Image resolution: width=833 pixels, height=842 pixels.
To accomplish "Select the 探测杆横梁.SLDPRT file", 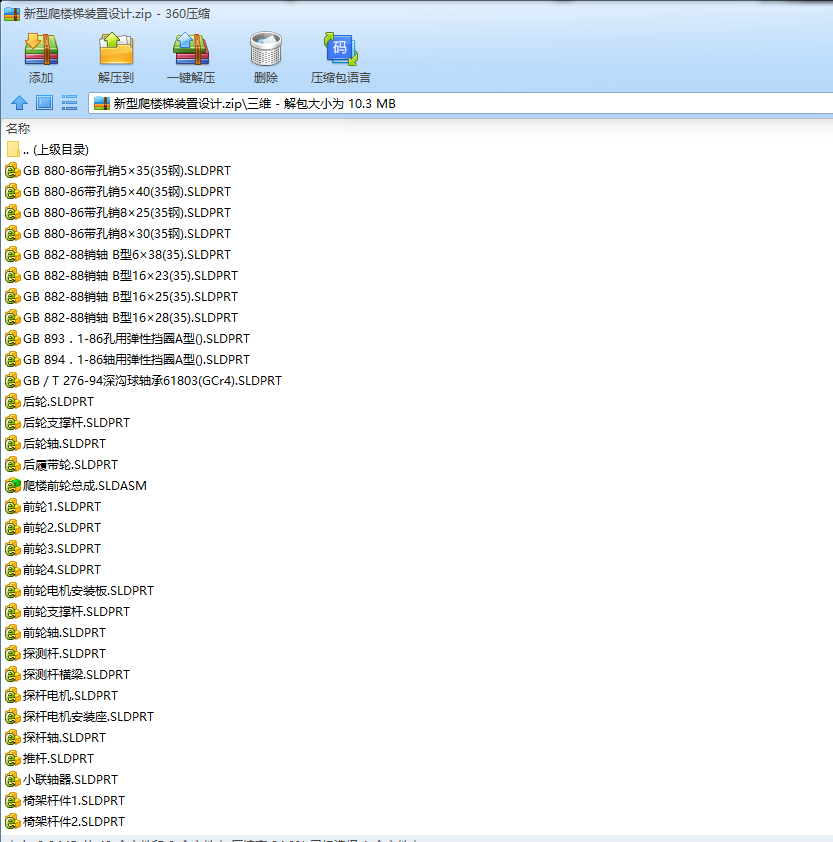I will [x=68, y=674].
